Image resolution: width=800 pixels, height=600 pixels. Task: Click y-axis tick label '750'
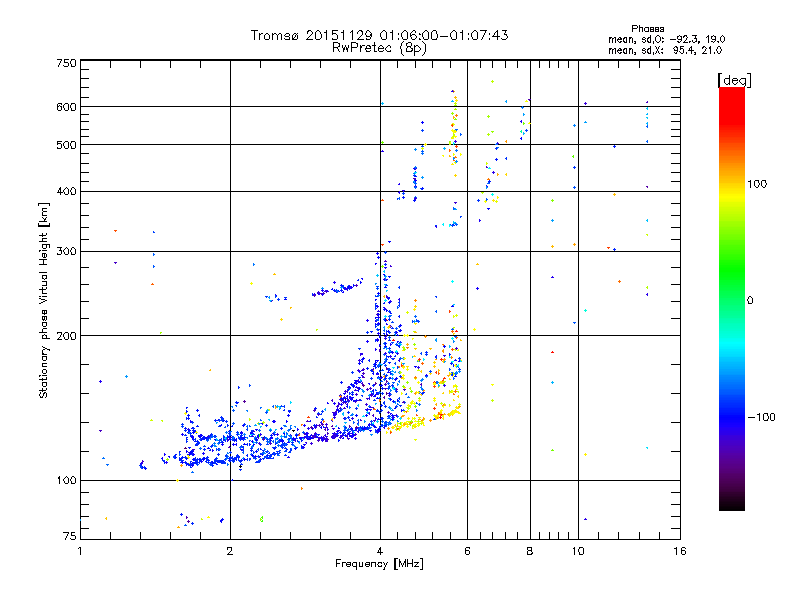(66, 63)
